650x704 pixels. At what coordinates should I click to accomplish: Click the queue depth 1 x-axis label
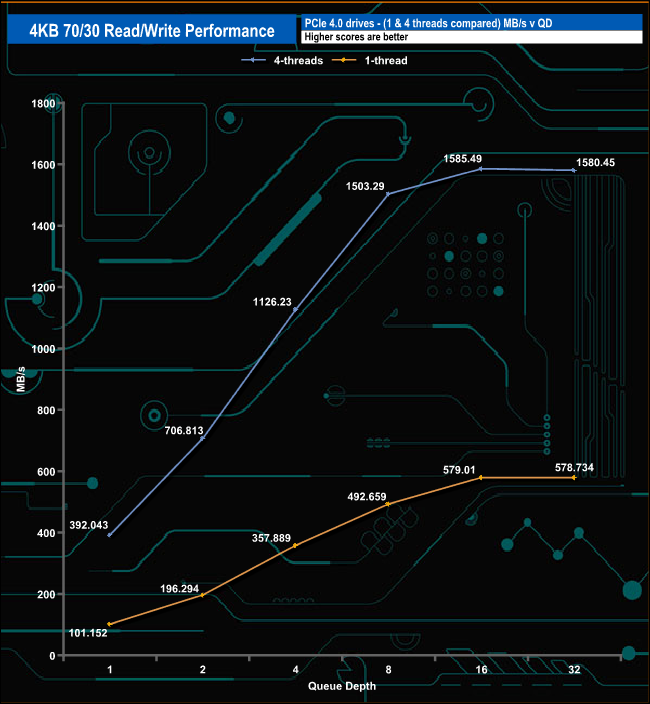(x=110, y=670)
